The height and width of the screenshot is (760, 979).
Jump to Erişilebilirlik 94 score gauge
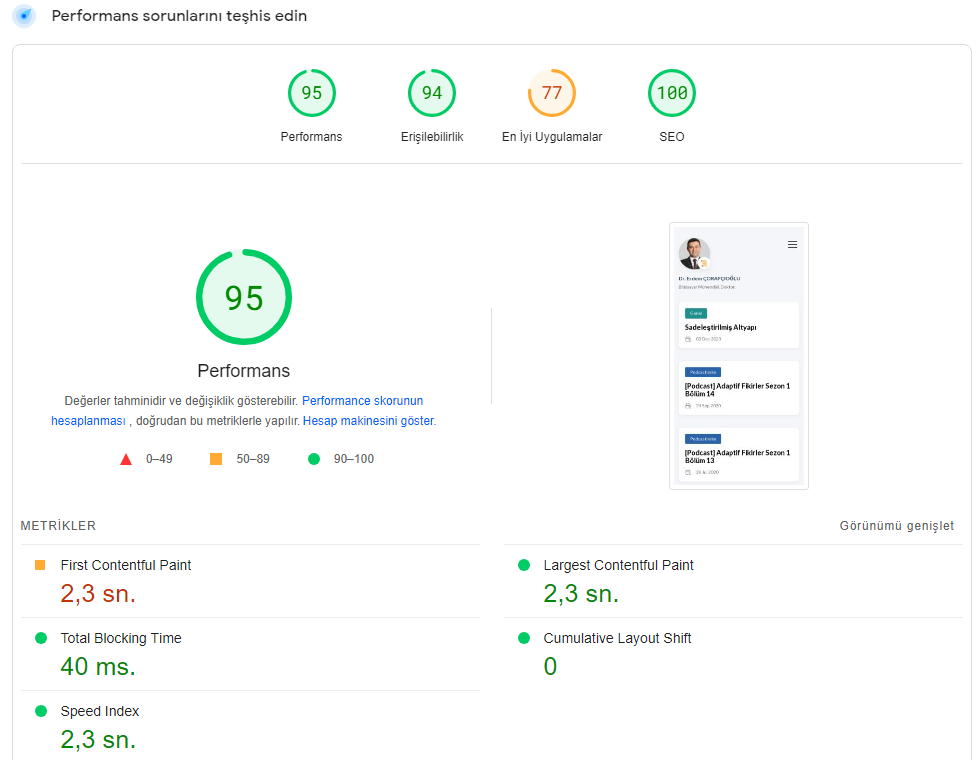(431, 93)
